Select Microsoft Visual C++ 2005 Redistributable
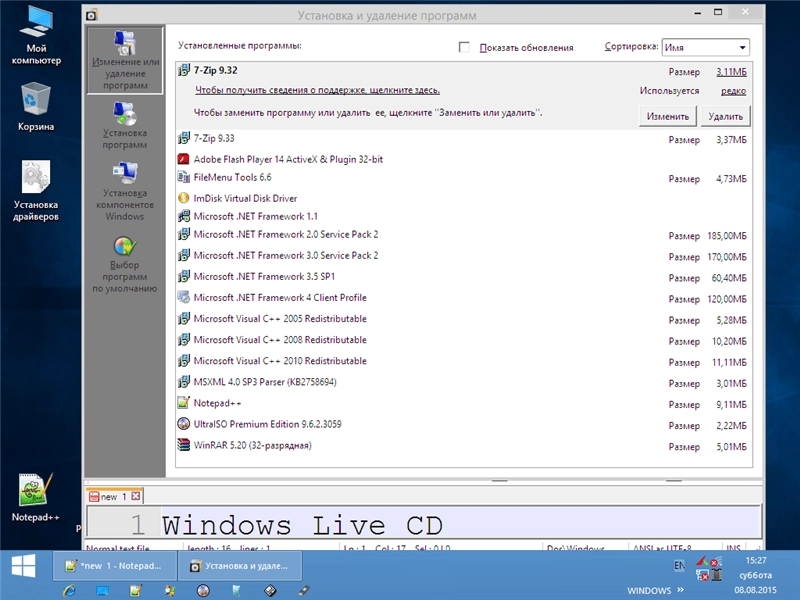 click(x=464, y=319)
